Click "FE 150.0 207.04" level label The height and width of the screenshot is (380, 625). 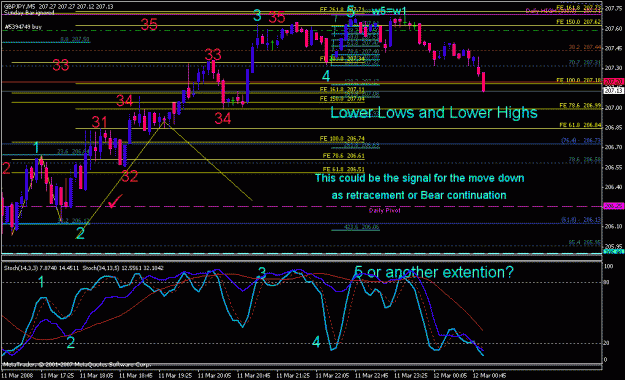click(x=342, y=98)
